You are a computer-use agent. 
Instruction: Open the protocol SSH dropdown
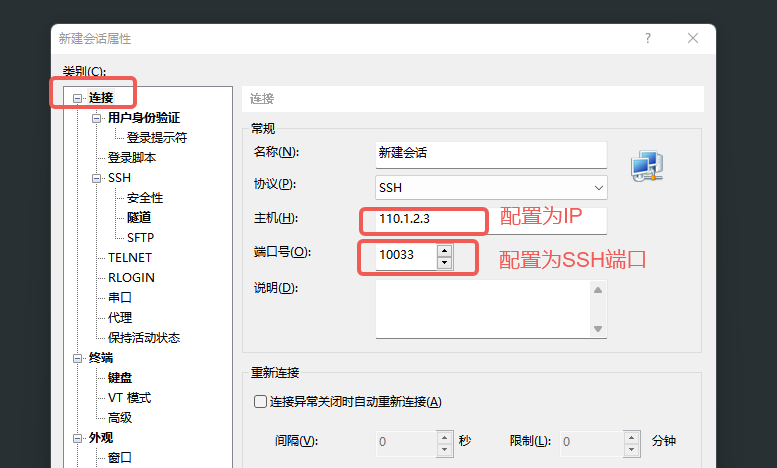(491, 188)
